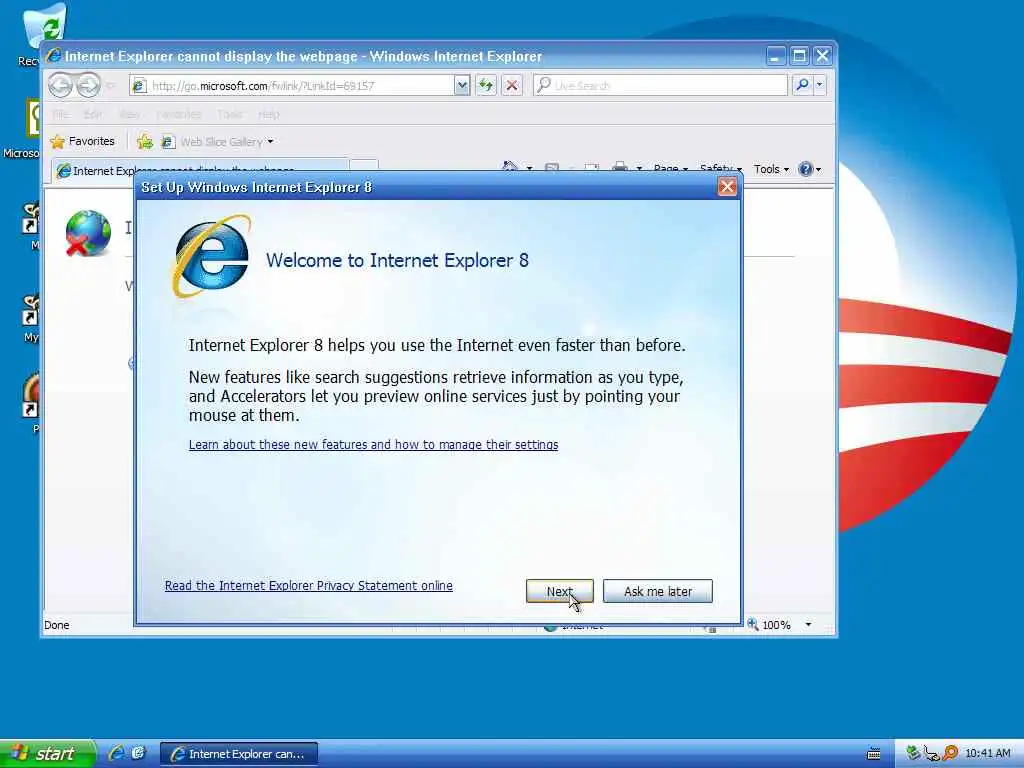
Task: Open the File menu in Internet Explorer
Action: click(61, 114)
